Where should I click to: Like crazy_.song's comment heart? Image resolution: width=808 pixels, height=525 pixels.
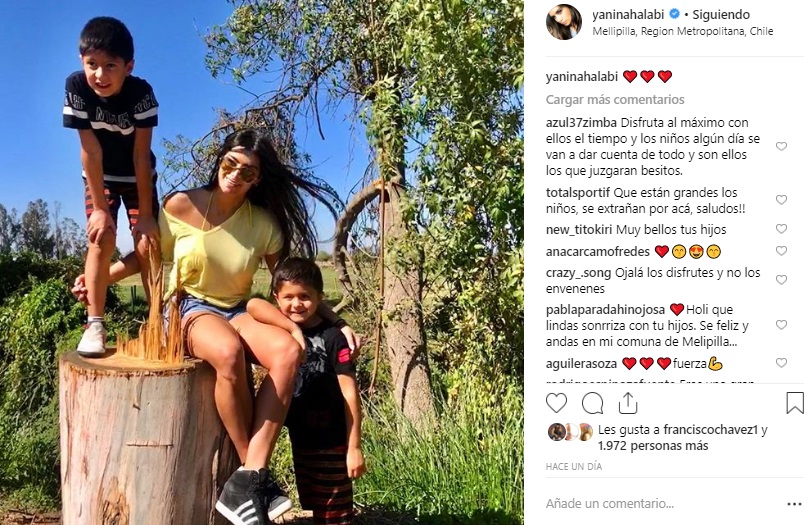click(782, 280)
